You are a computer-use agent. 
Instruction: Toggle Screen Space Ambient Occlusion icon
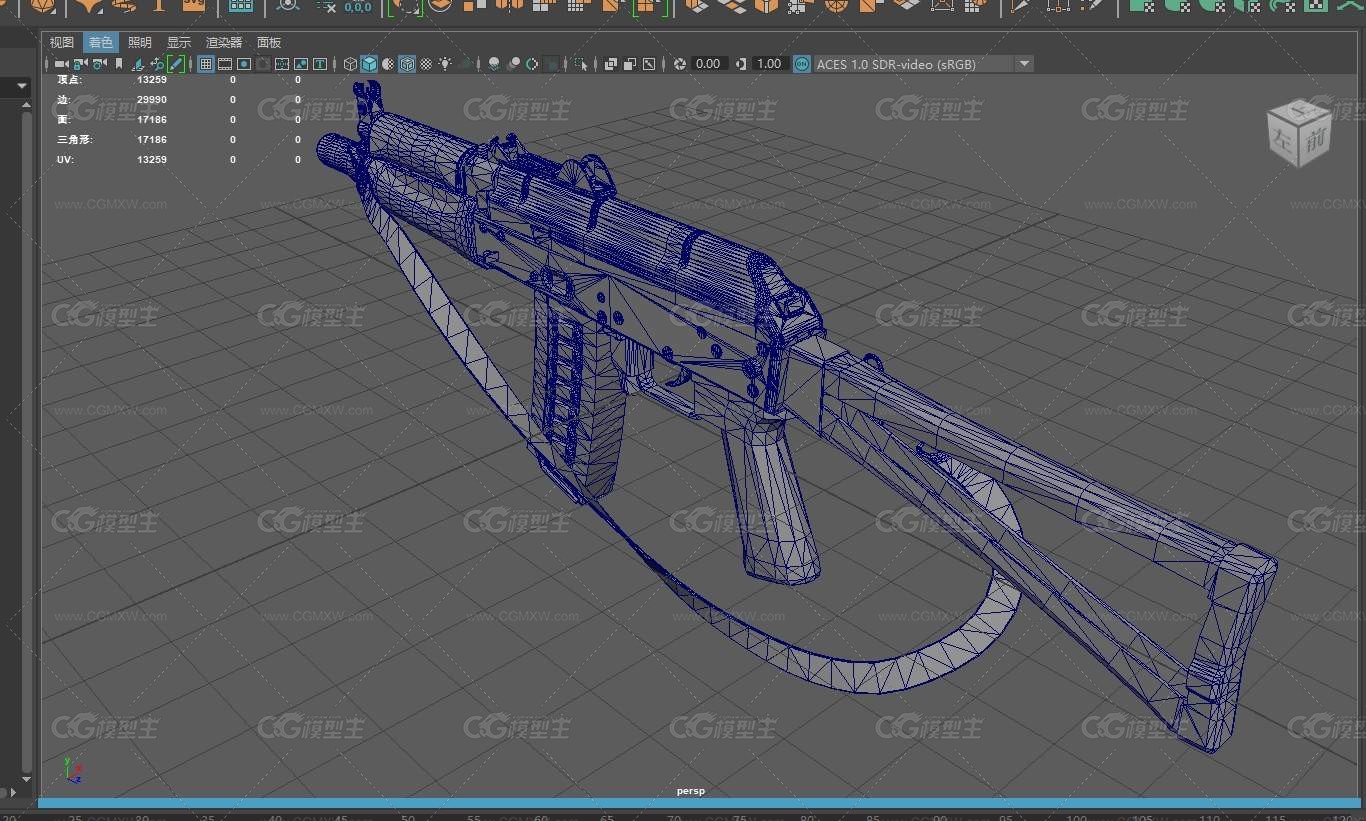pos(494,64)
